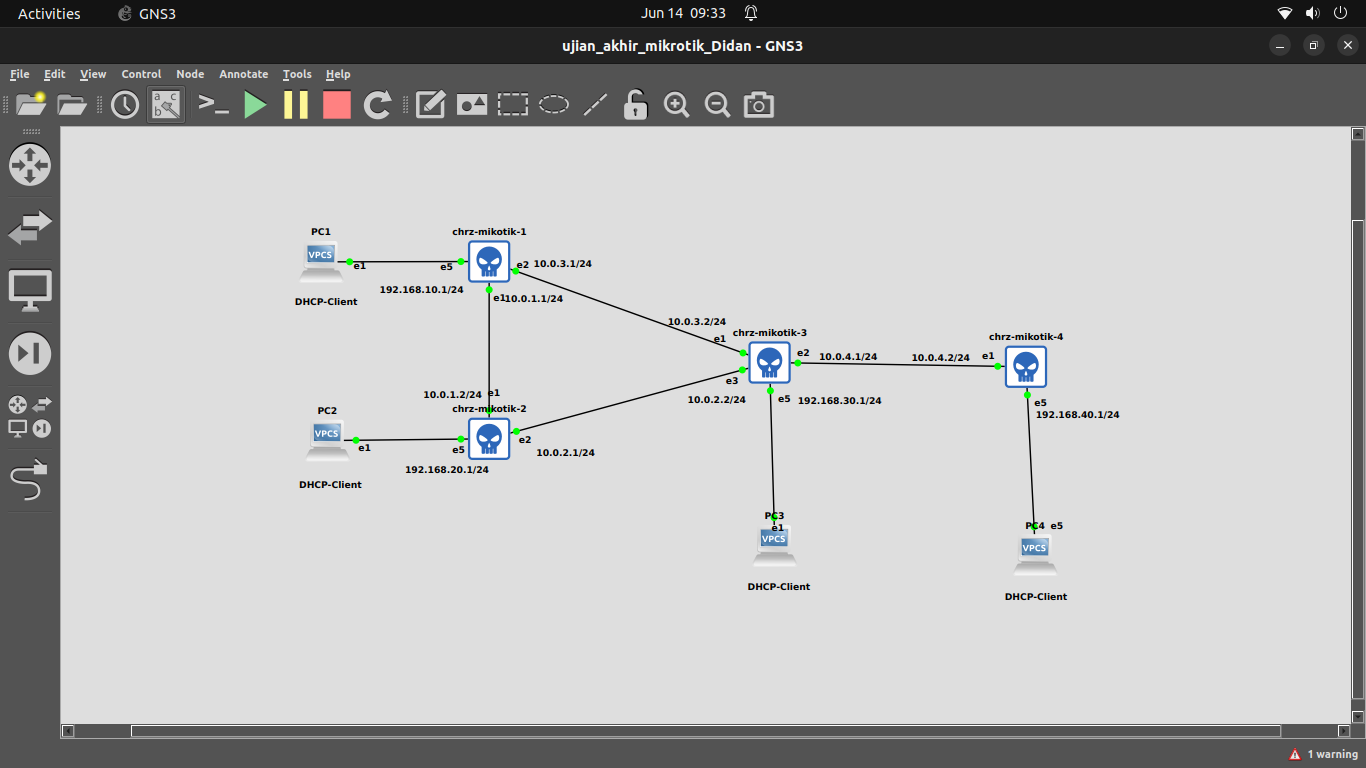
Task: Select the insert picture tool
Action: [x=471, y=104]
